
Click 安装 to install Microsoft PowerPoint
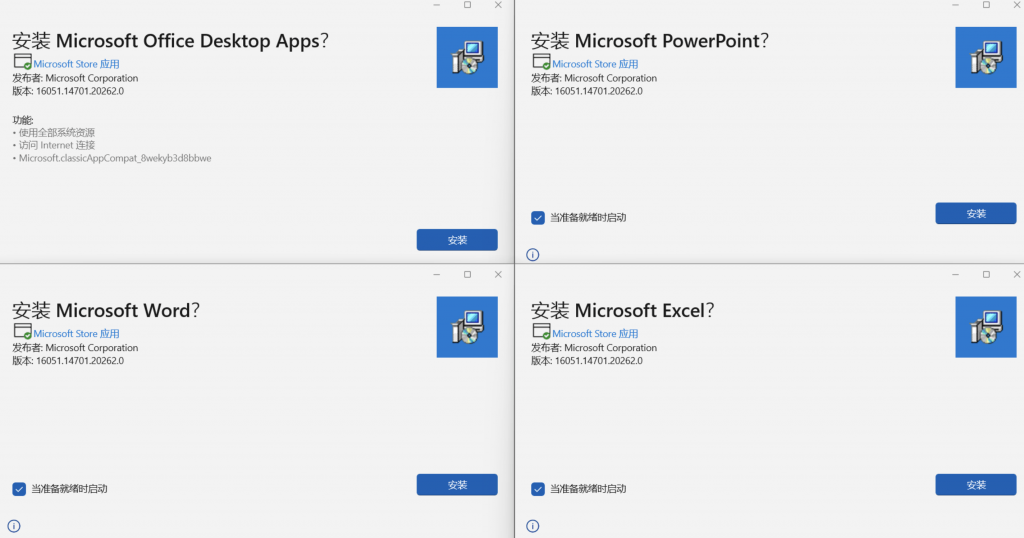click(976, 213)
